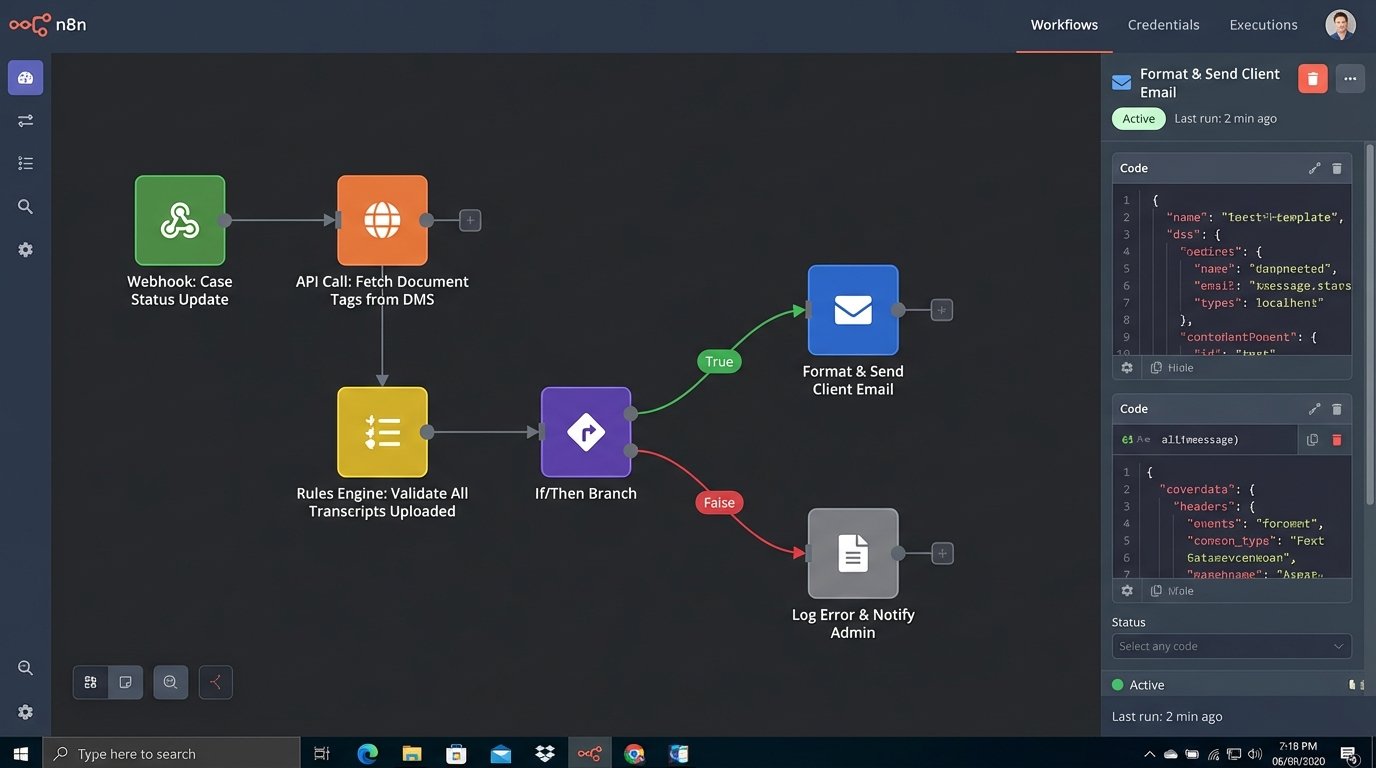Click the red False branch label
This screenshot has width=1376, height=768.
[x=719, y=503]
